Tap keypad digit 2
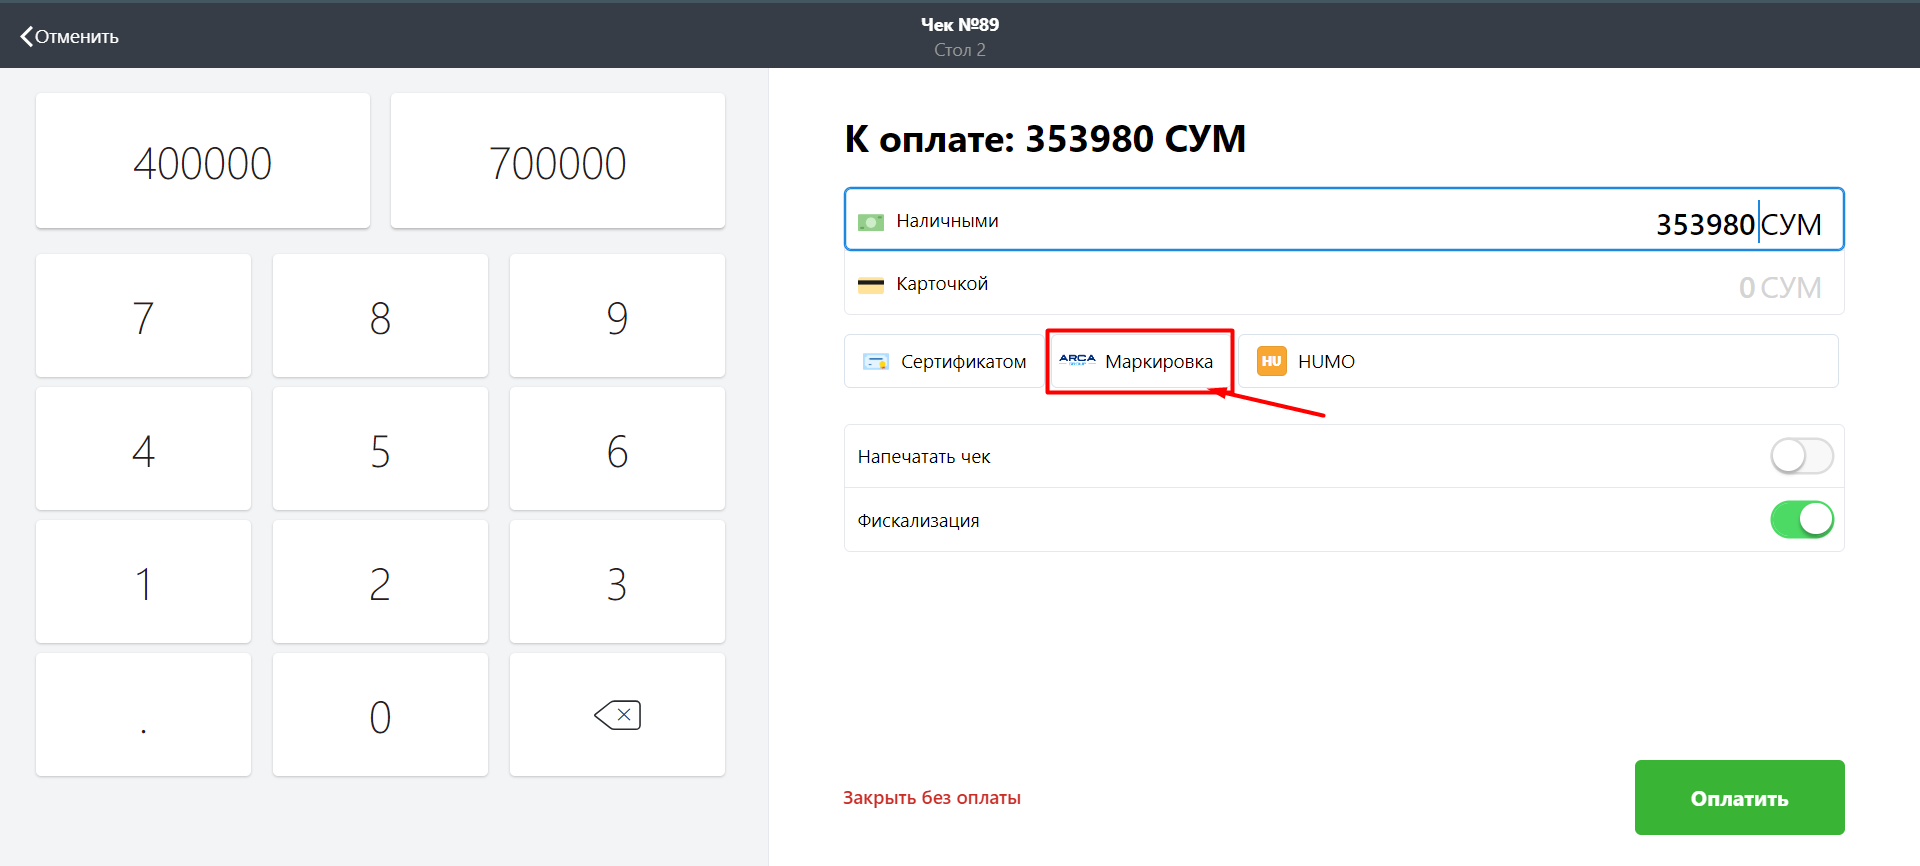Viewport: 1920px width, 866px height. [380, 582]
